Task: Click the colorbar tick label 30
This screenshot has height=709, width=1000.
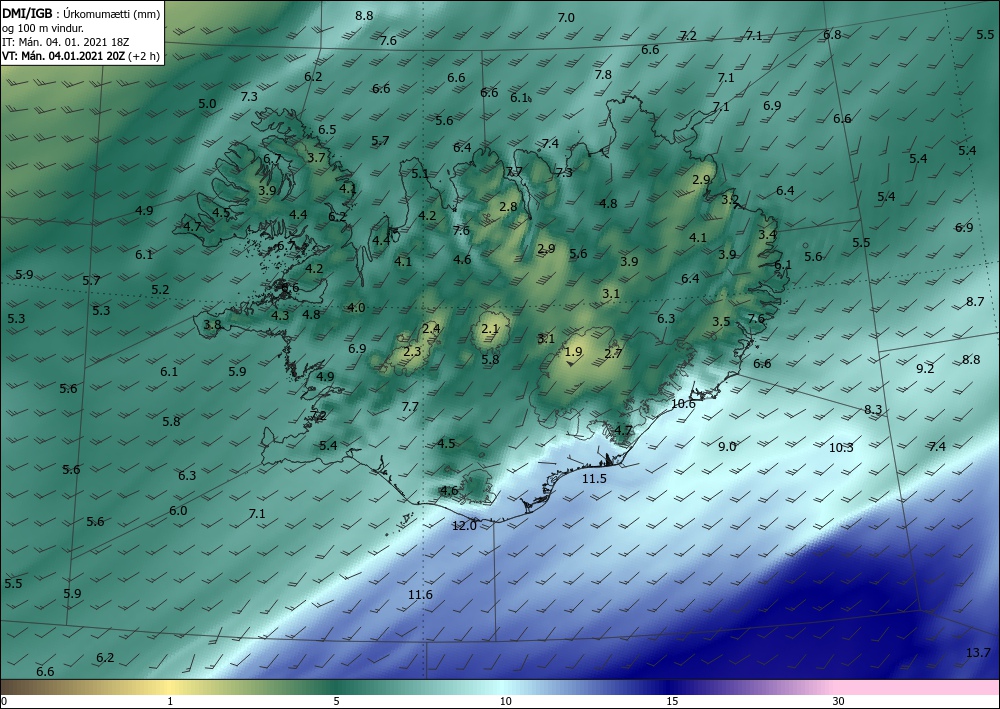Action: 839,701
